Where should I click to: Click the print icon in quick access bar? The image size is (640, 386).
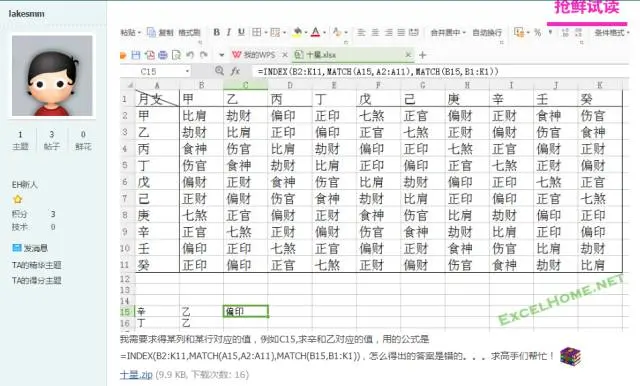(163, 55)
